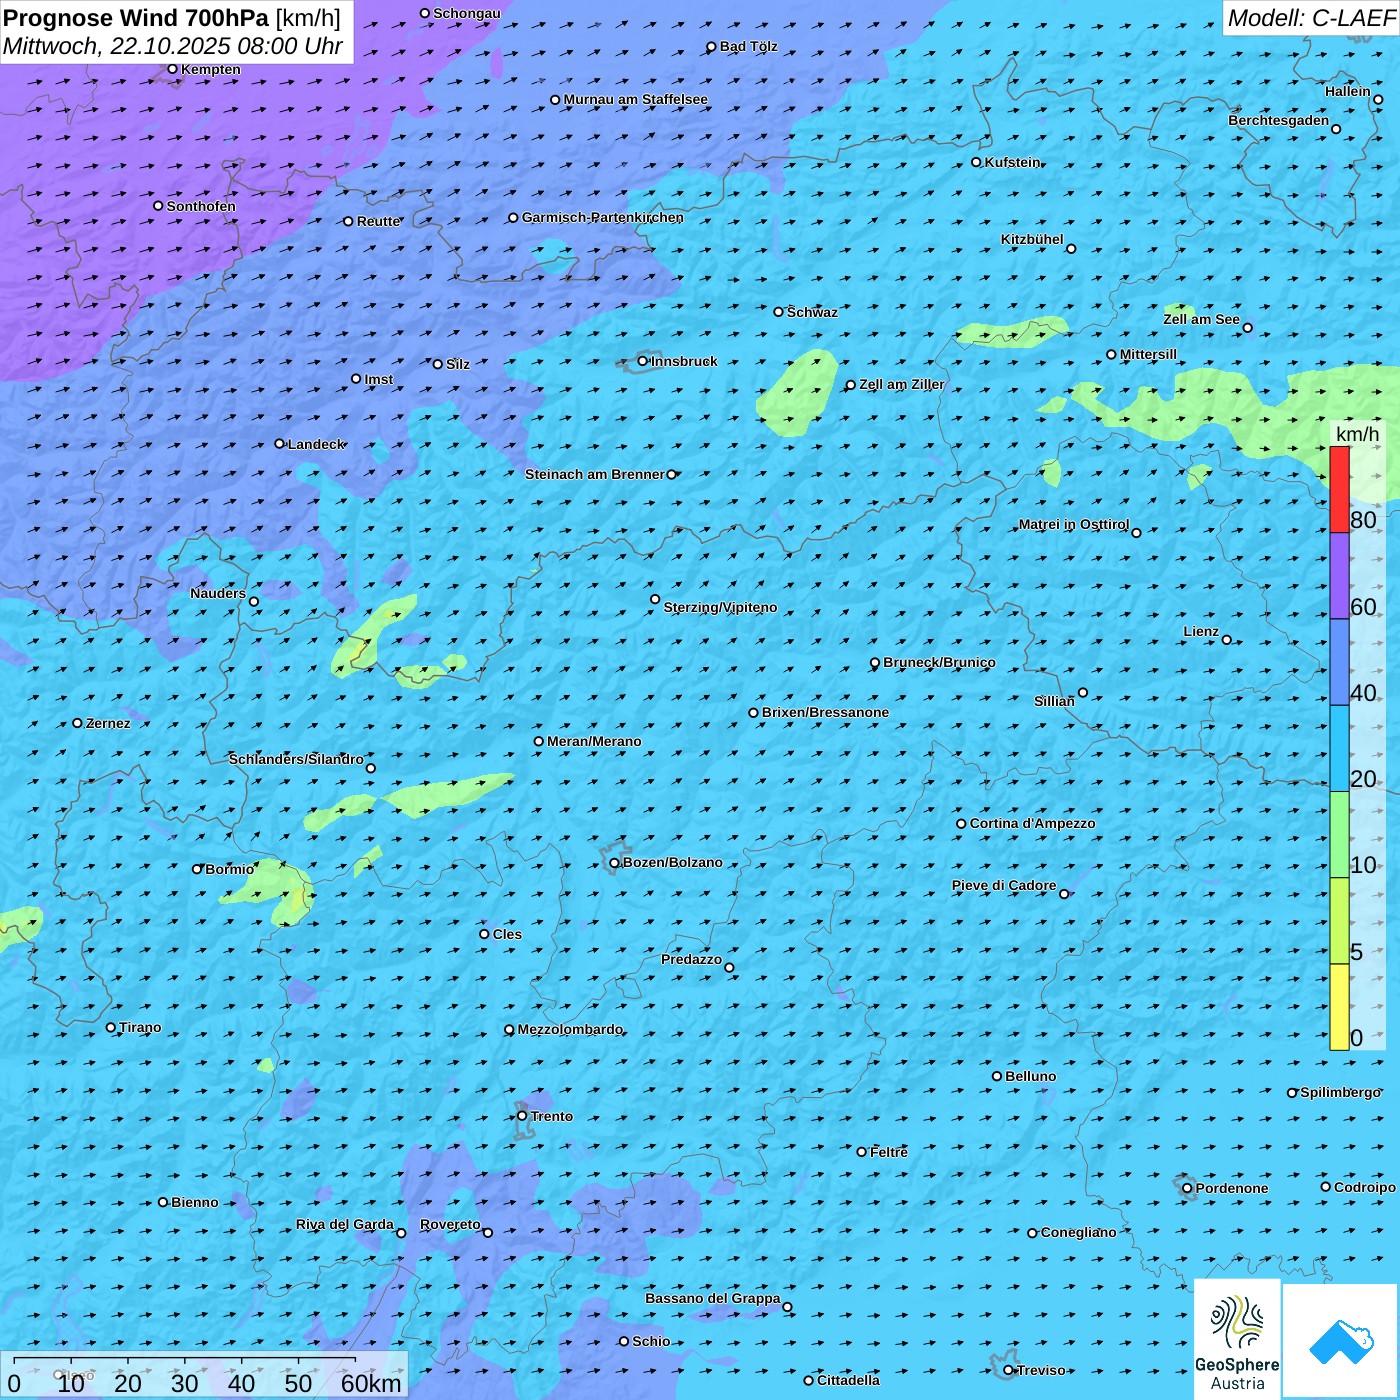Viewport: 1400px width, 1400px height.
Task: Click the Cles location dot
Action: pos(484,934)
